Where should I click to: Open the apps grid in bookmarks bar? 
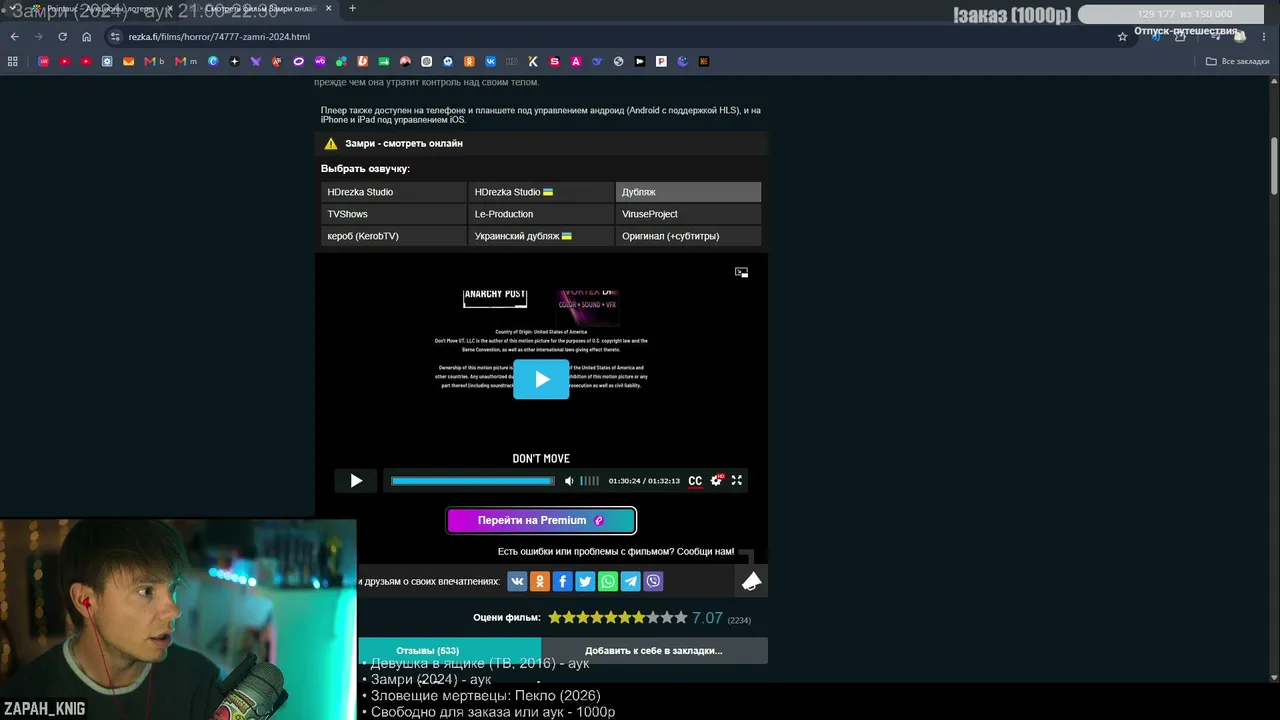13,62
